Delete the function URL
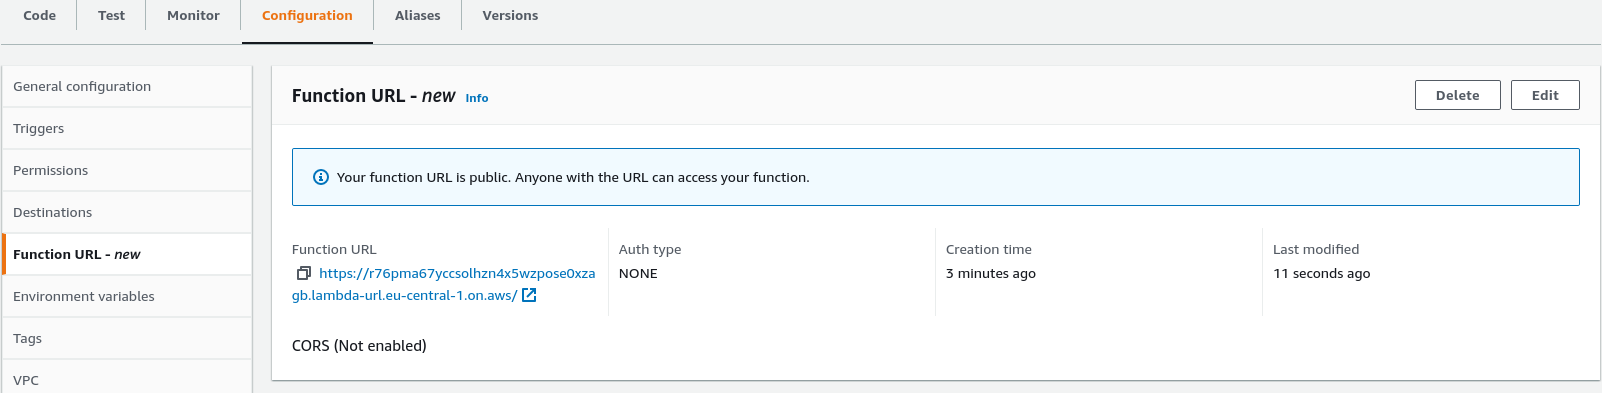This screenshot has width=1602, height=393. click(1457, 95)
